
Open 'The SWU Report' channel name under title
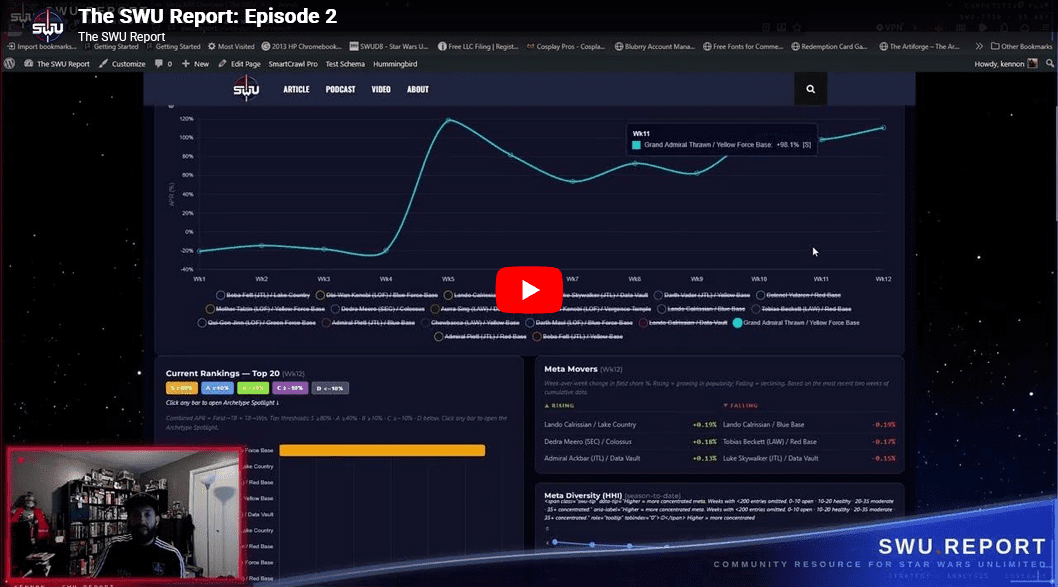click(121, 36)
